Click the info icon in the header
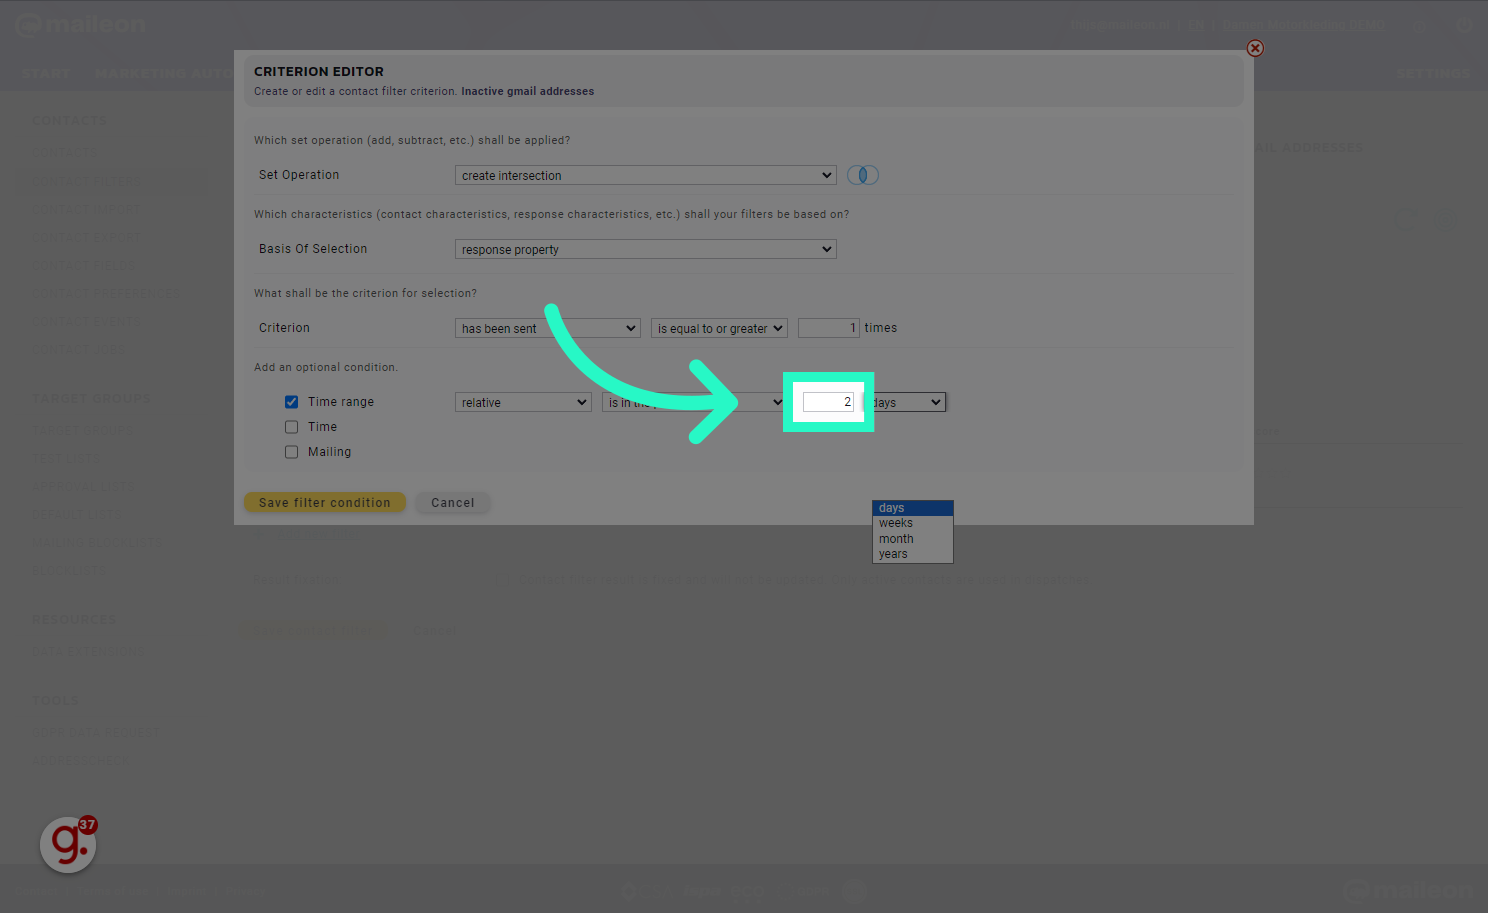The height and width of the screenshot is (913, 1488). [x=1421, y=26]
